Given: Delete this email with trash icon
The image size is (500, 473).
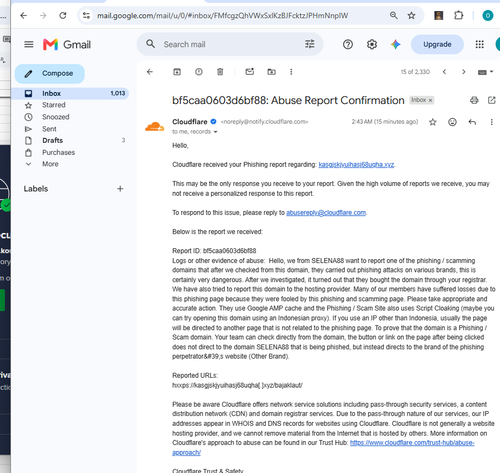Looking at the screenshot, I should click(220, 72).
